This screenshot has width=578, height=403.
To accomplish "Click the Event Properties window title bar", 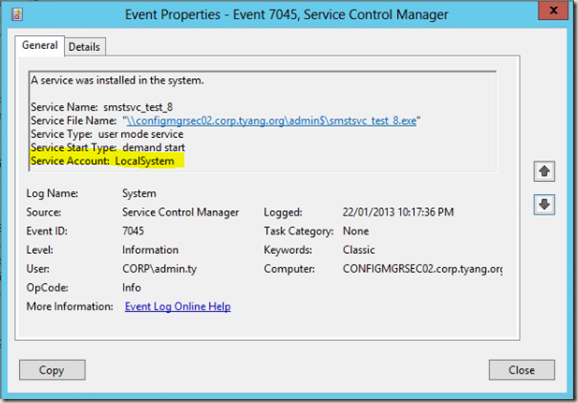I will click(286, 14).
